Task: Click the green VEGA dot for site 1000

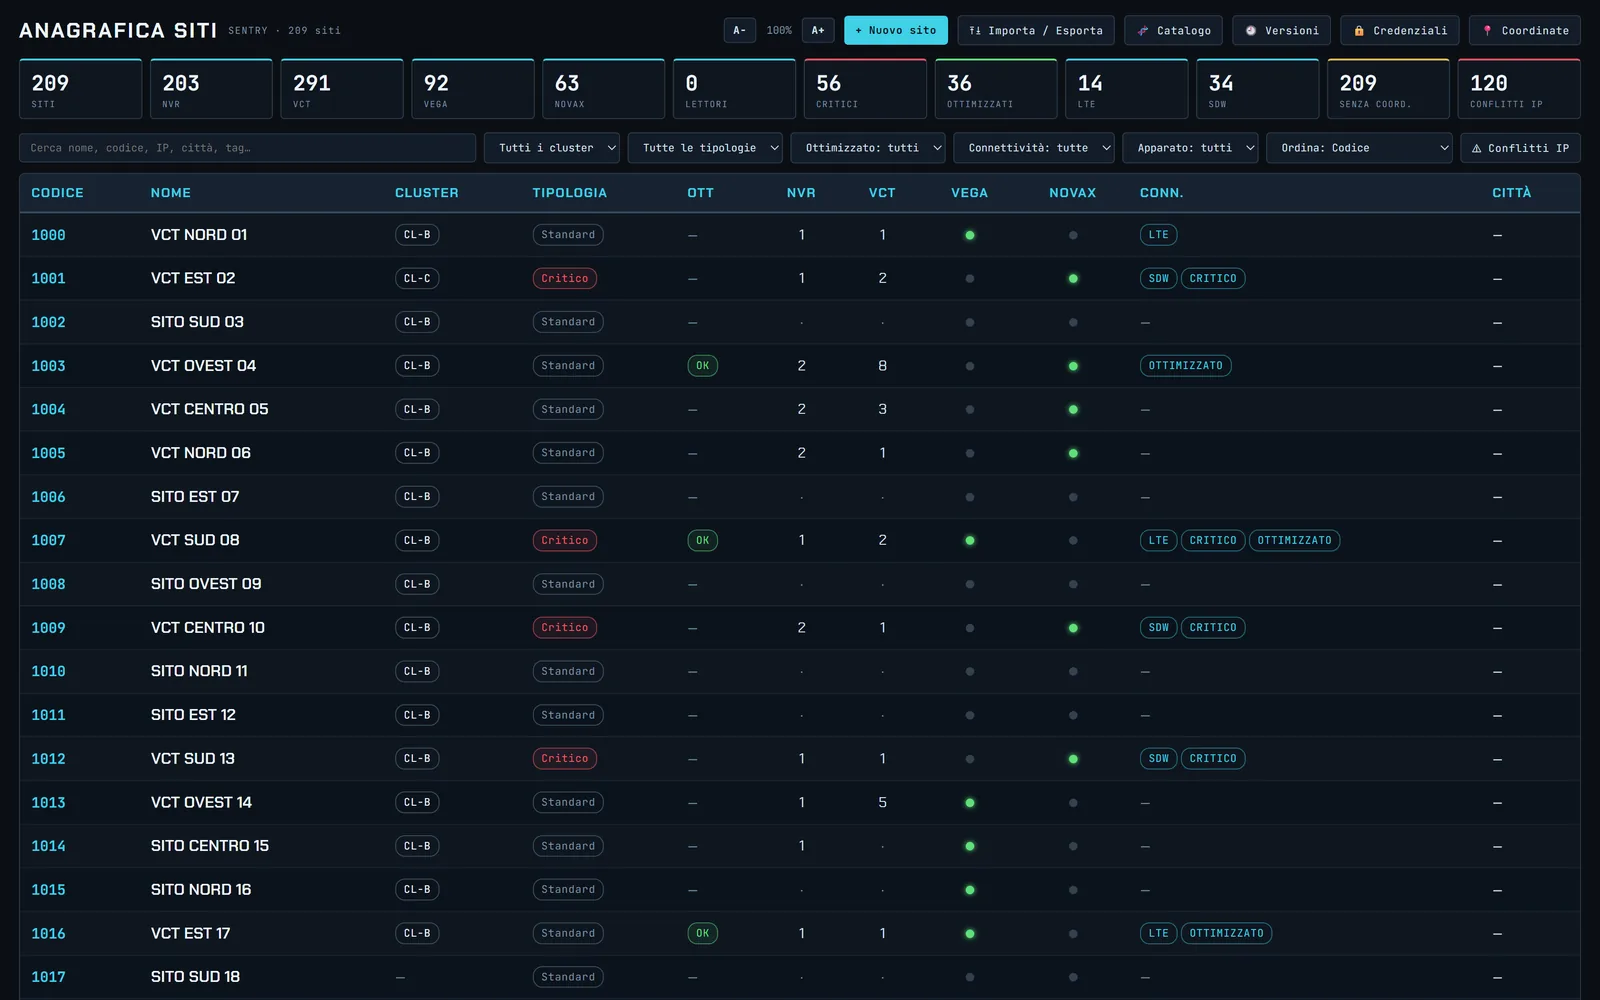Action: coord(969,235)
